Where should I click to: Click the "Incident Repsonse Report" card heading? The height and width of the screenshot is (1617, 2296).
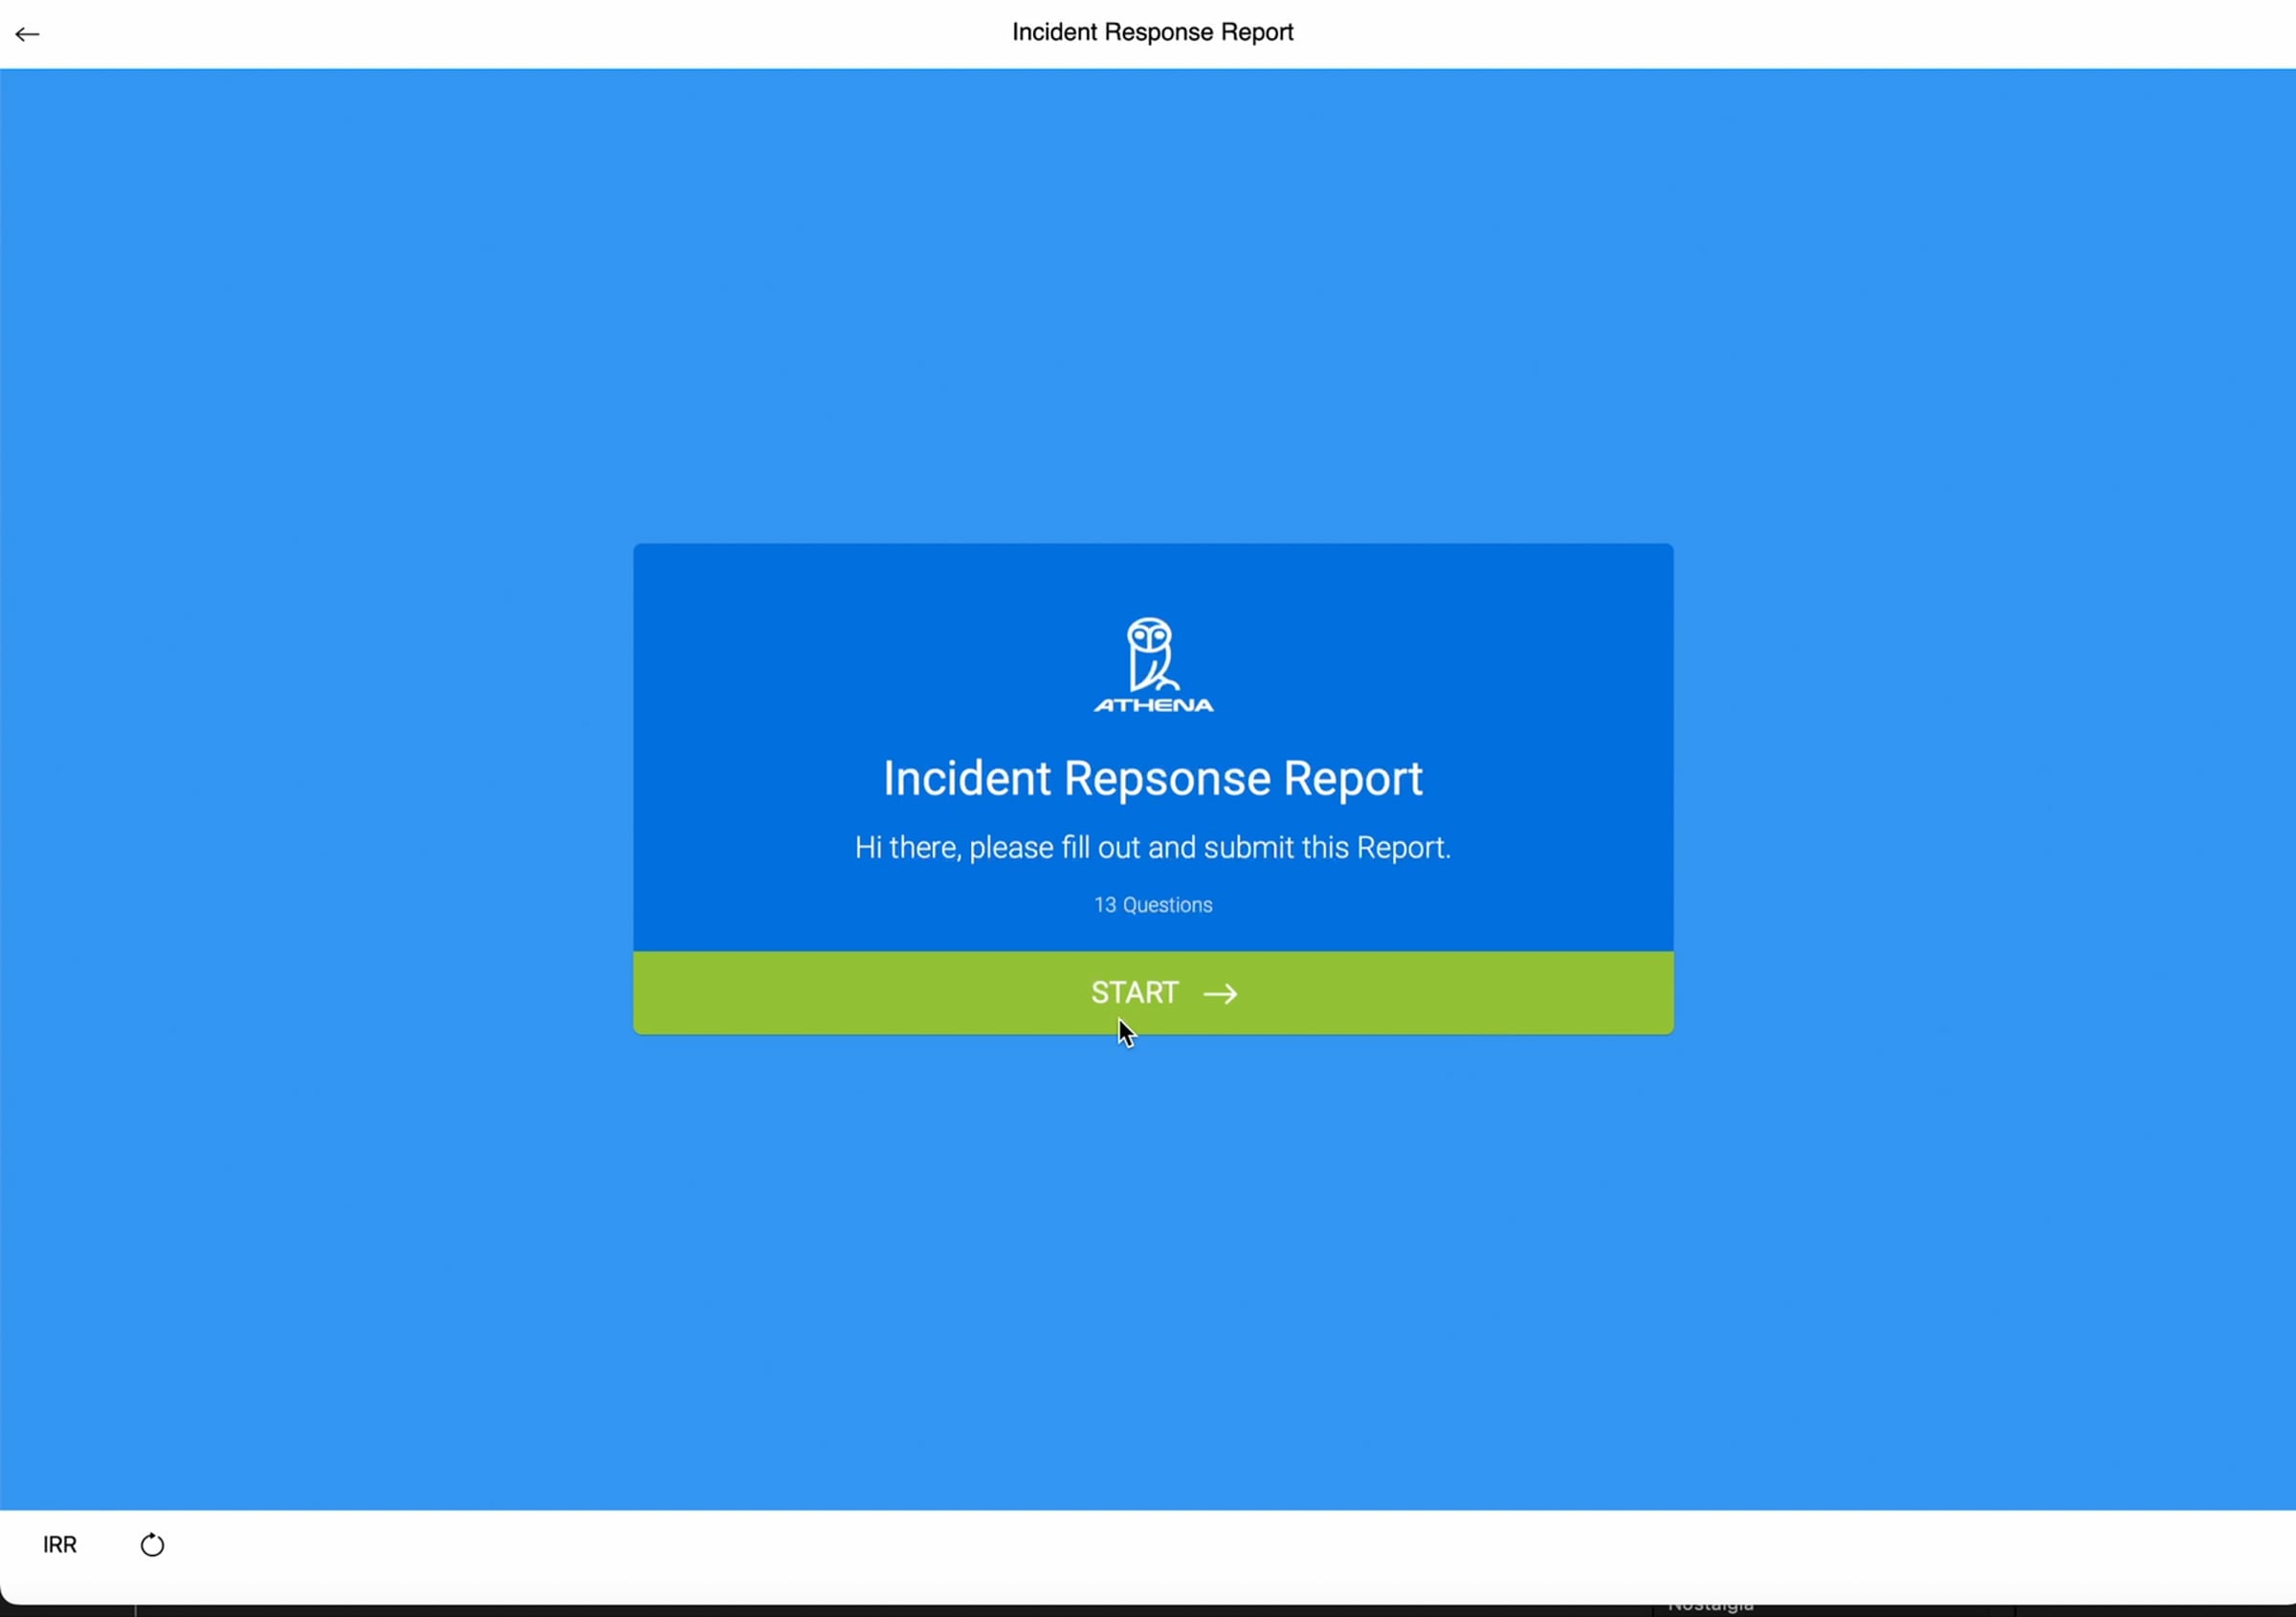(1153, 778)
